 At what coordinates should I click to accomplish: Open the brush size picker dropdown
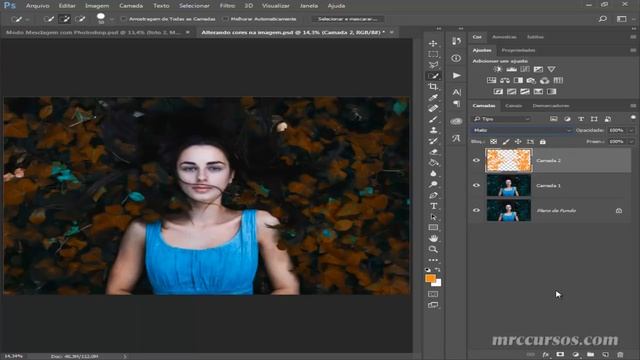coord(111,19)
